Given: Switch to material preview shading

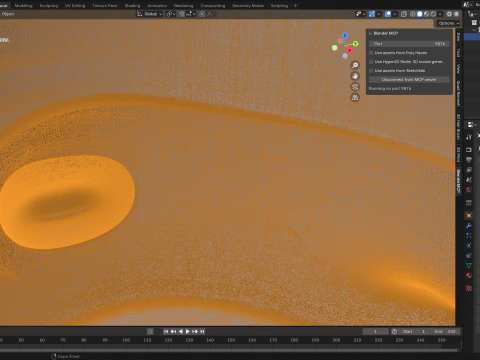Looking at the screenshot, I should point(426,14).
